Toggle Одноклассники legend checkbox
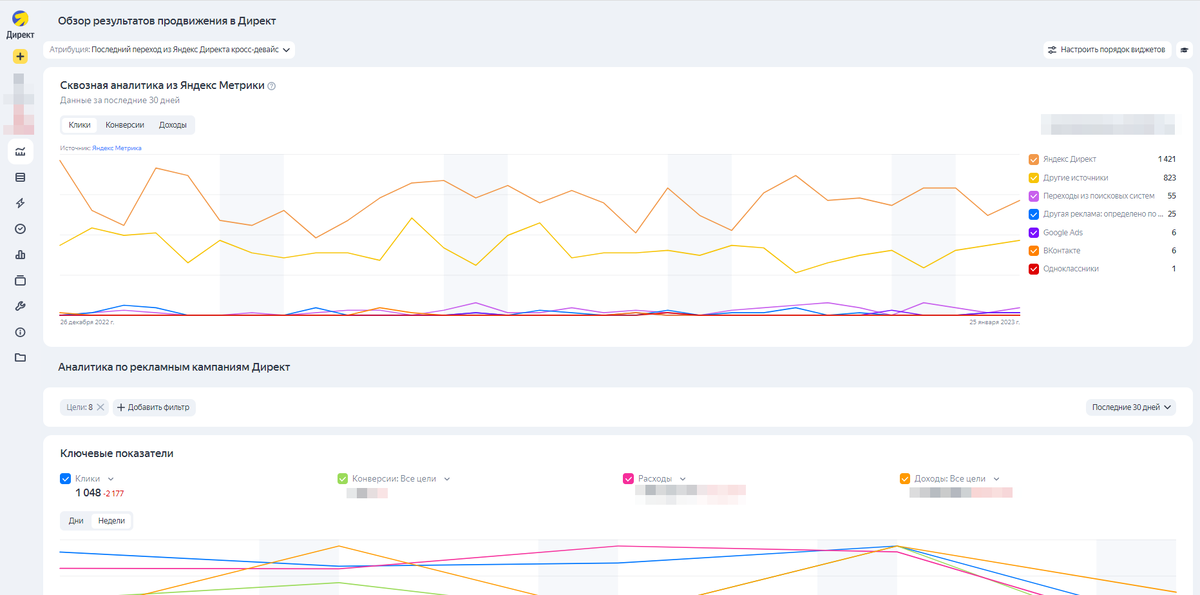The height and width of the screenshot is (595, 1200). tap(1033, 269)
